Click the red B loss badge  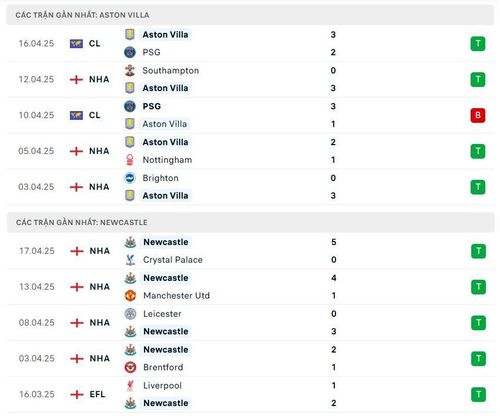[x=478, y=115]
